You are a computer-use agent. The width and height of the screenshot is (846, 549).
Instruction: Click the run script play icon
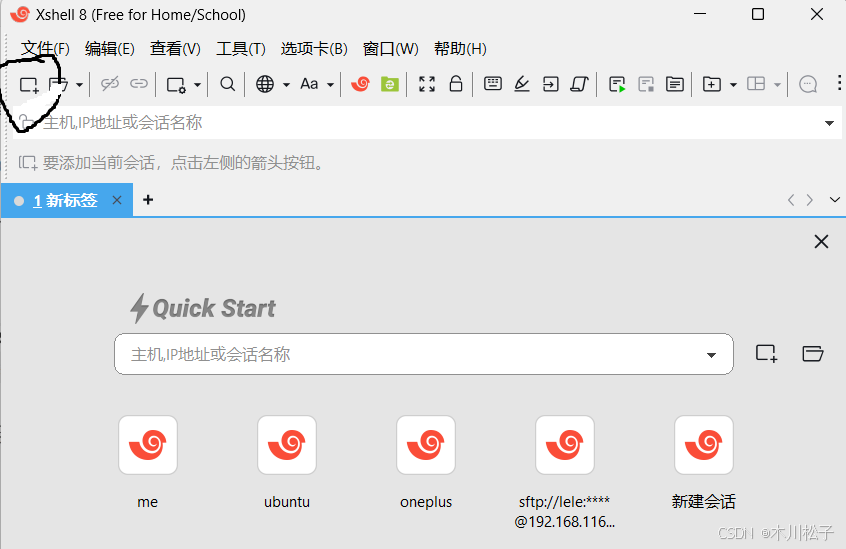617,85
